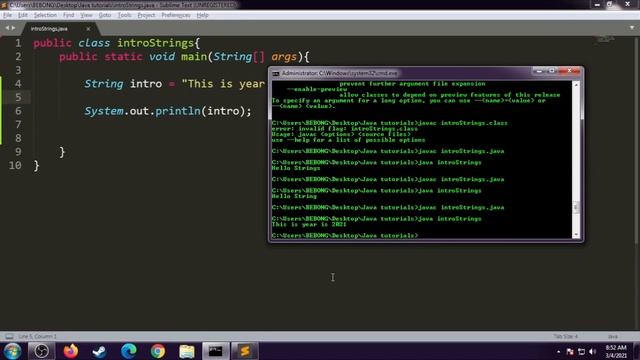Open Google Chrome from the taskbar

pos(158,351)
